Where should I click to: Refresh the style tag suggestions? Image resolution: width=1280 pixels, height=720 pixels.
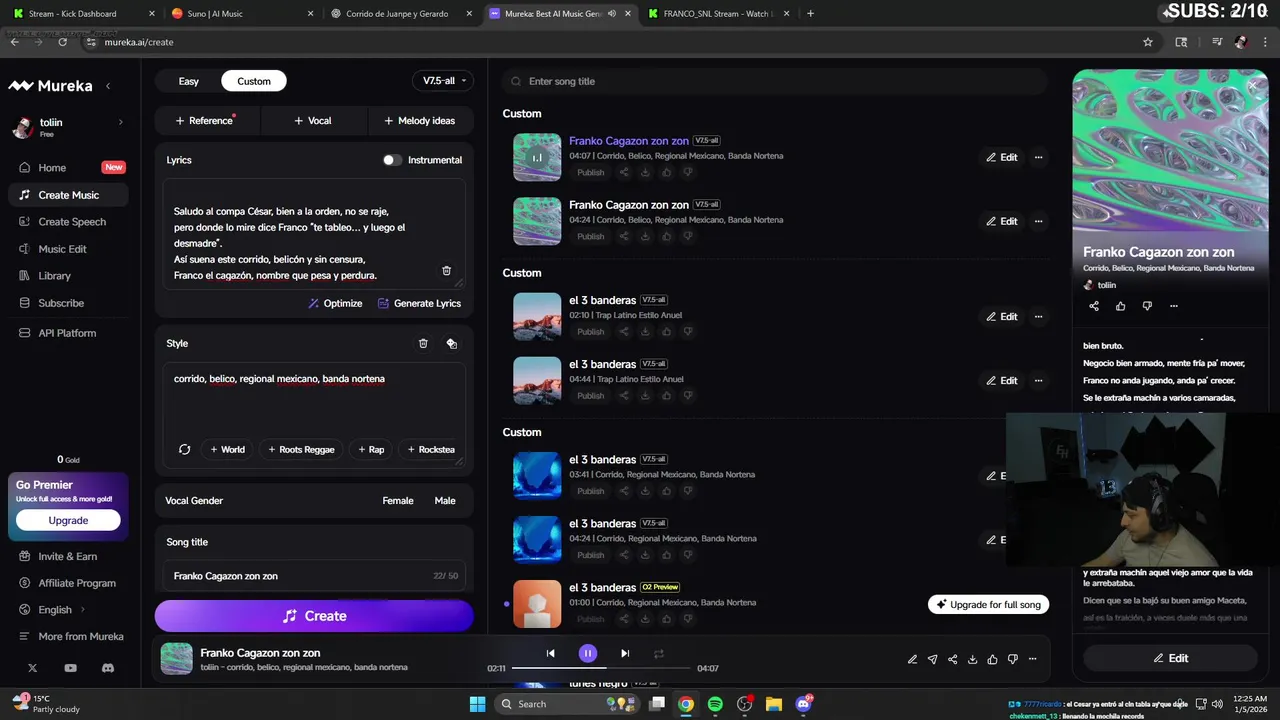coord(184,449)
